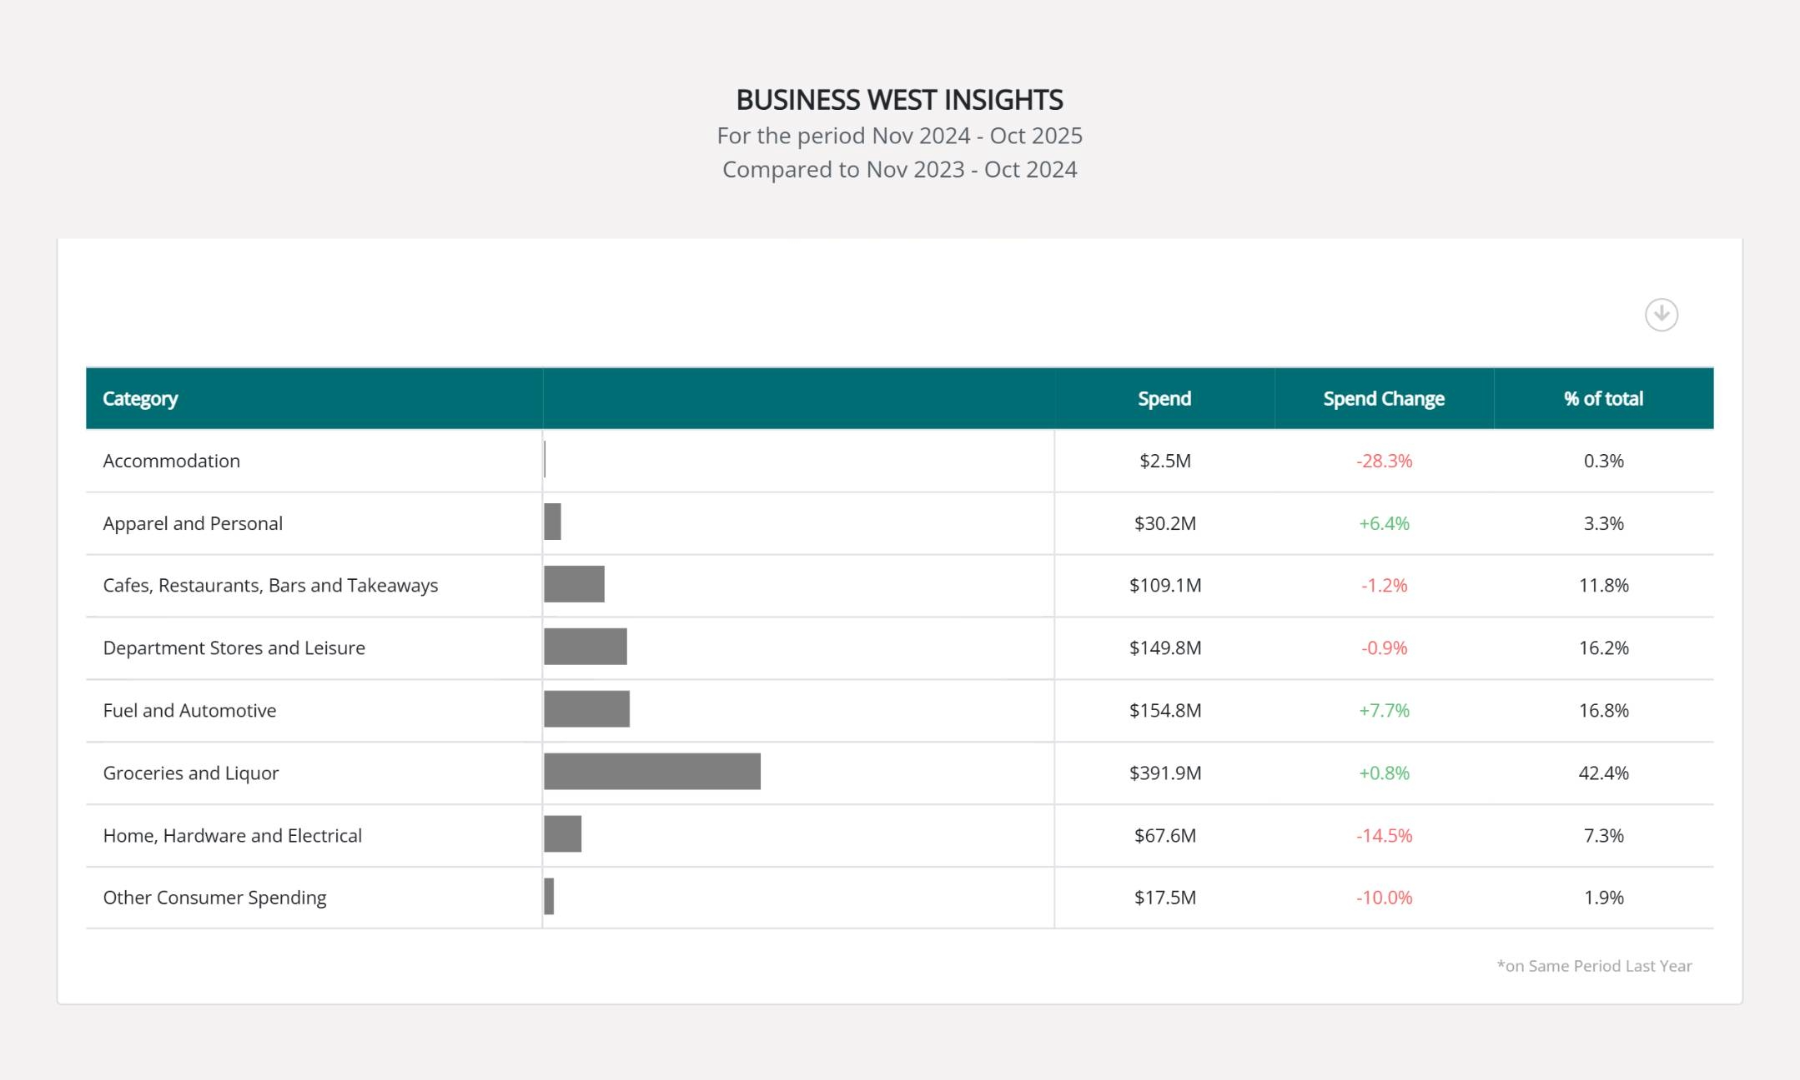This screenshot has width=1800, height=1080.
Task: Click the 0.3% of total value
Action: point(1604,461)
